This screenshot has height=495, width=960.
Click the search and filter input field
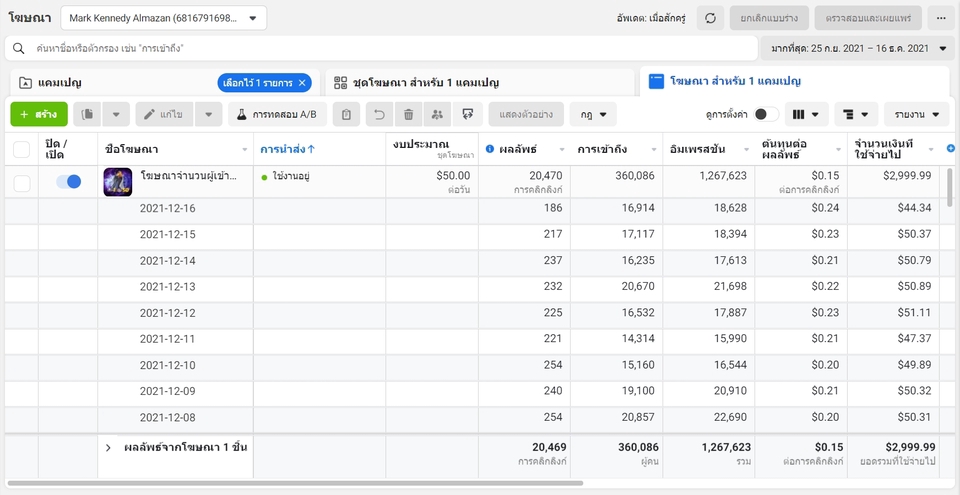tap(381, 48)
